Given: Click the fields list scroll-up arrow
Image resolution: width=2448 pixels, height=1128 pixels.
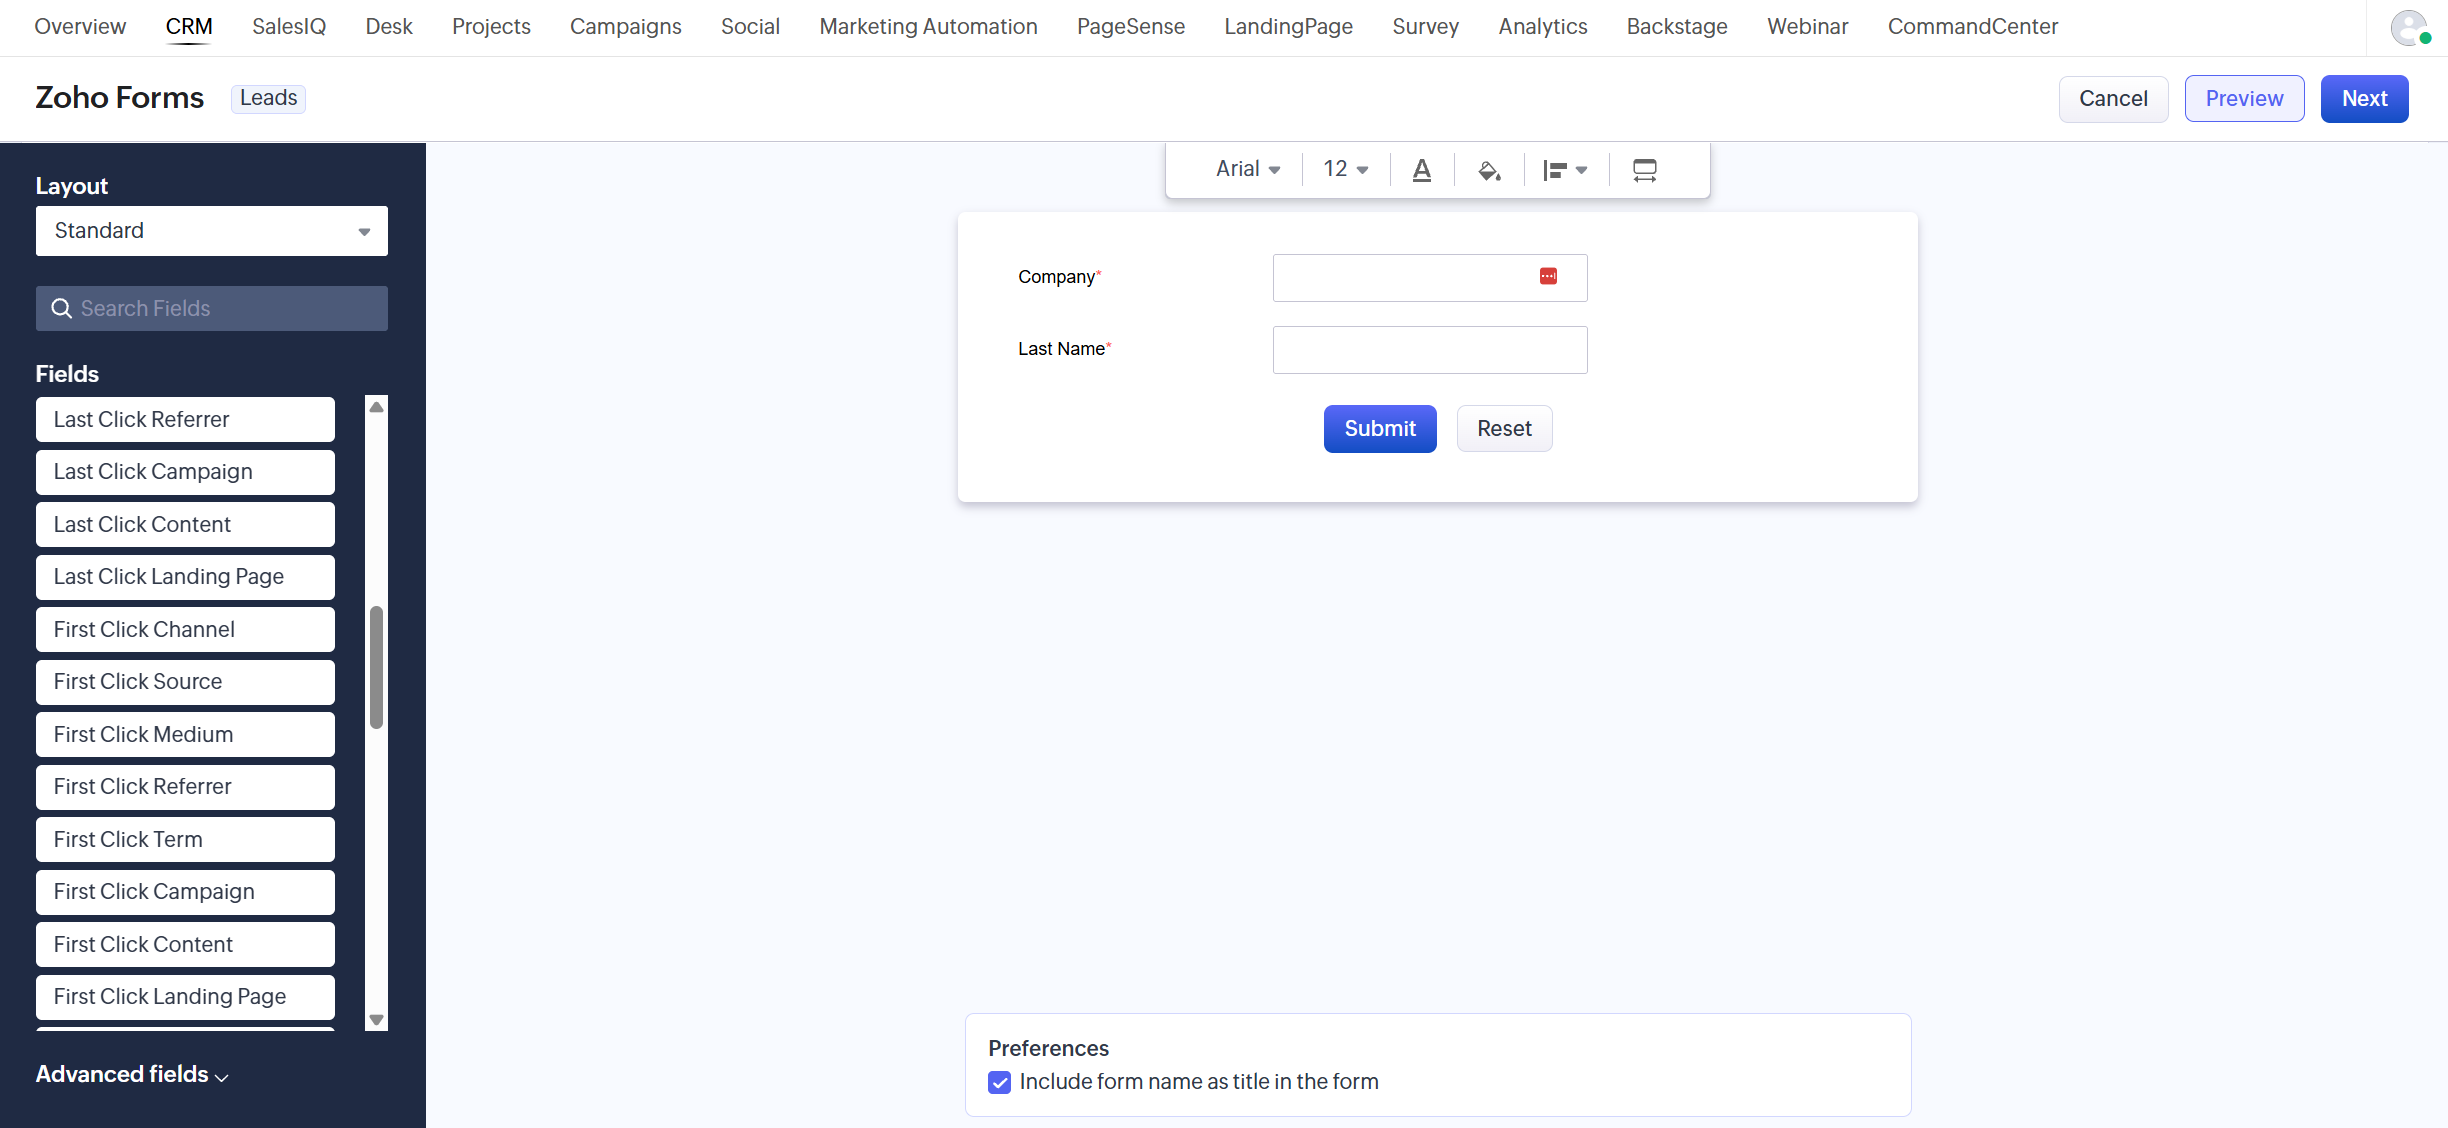Looking at the screenshot, I should tap(376, 407).
